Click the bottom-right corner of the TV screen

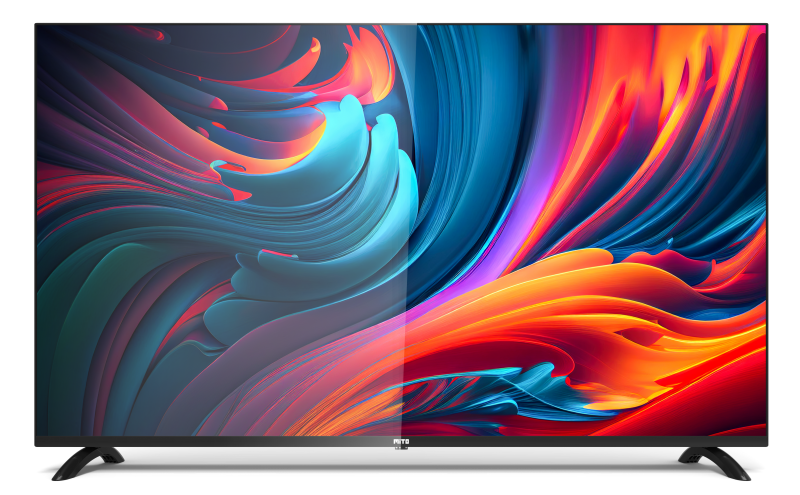764,433
